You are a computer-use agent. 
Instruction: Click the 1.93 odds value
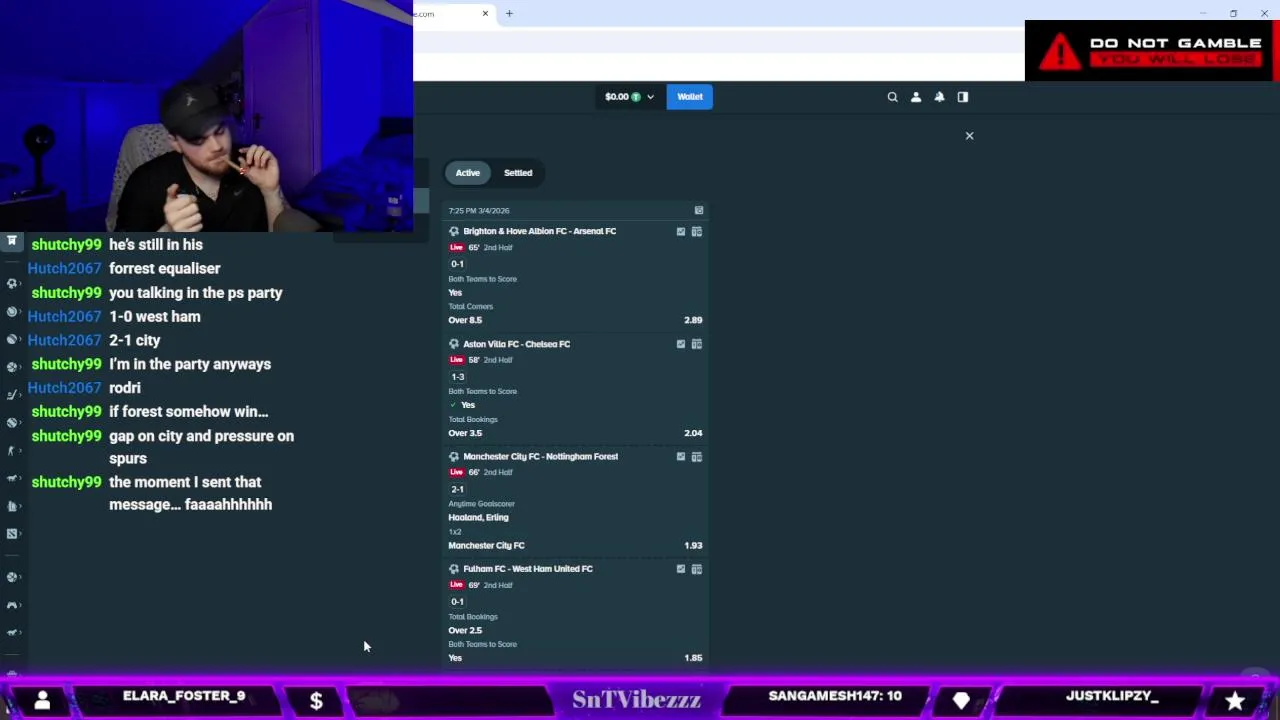(693, 545)
